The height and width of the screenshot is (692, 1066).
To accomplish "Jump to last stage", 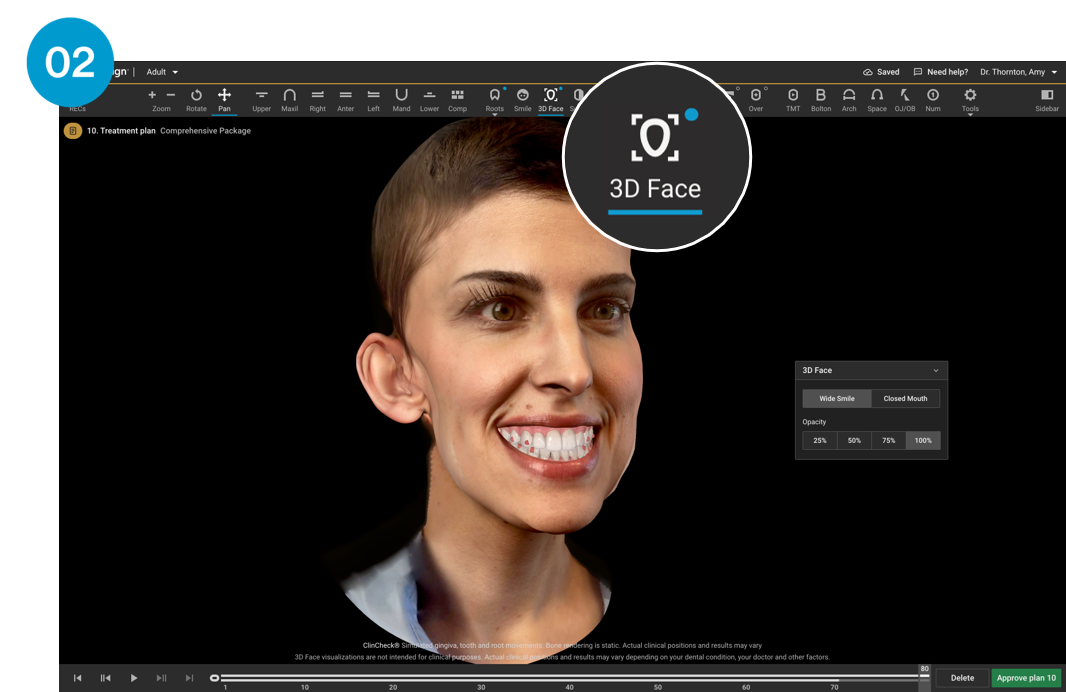I will (x=189, y=678).
